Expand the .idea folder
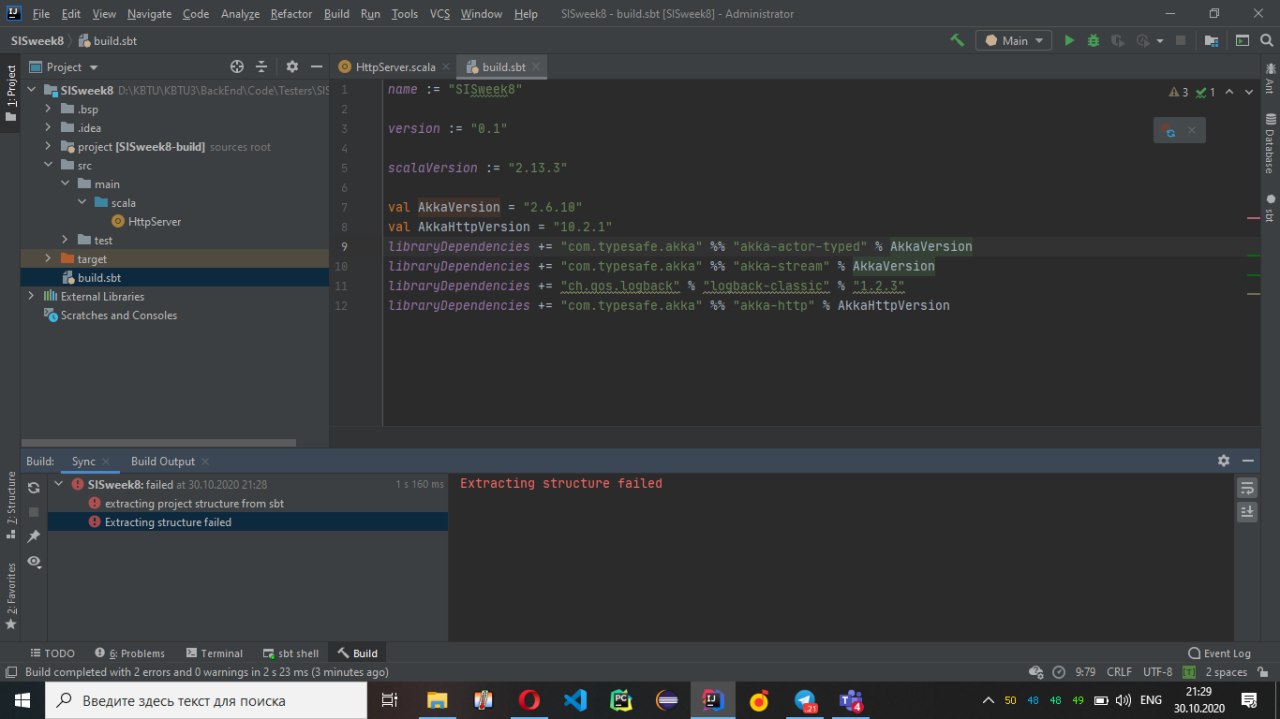 pyautogui.click(x=48, y=128)
